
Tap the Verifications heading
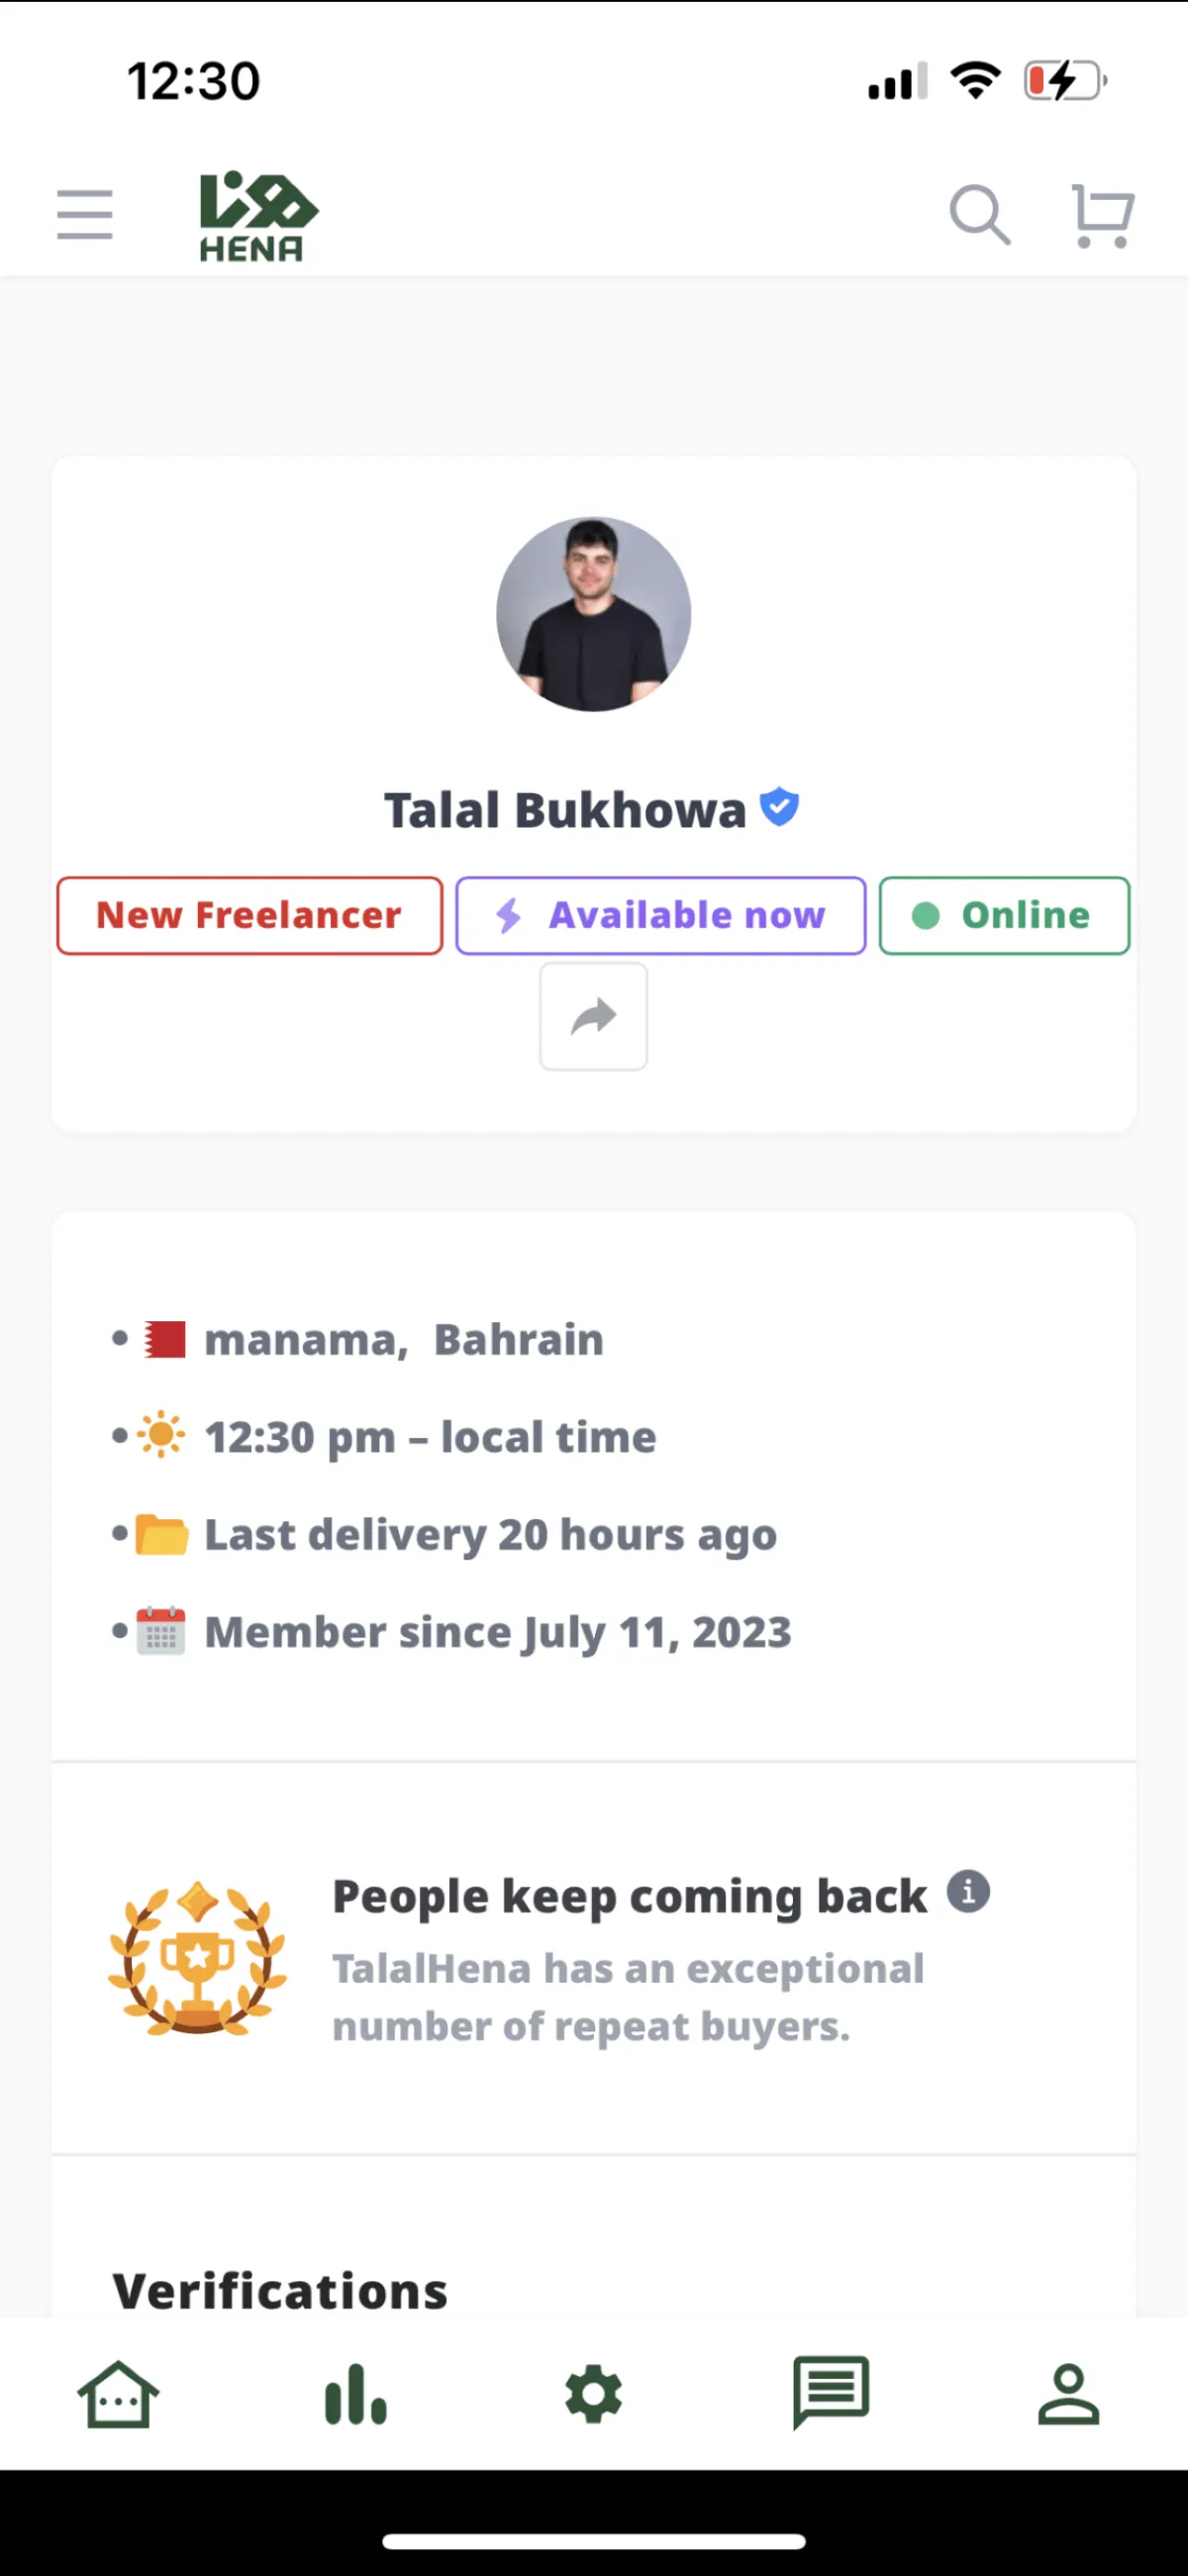coord(280,2291)
